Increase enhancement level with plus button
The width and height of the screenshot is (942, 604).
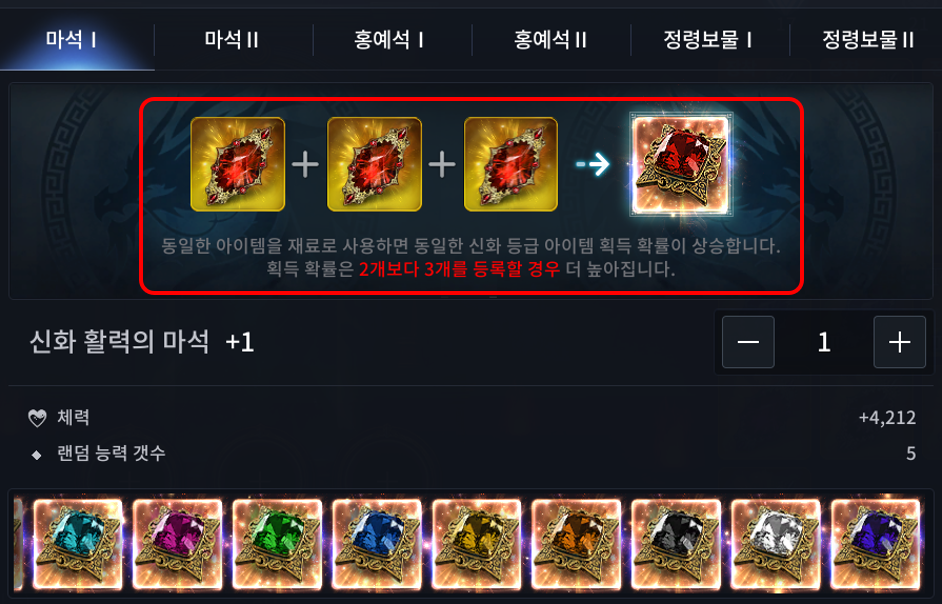tap(899, 342)
